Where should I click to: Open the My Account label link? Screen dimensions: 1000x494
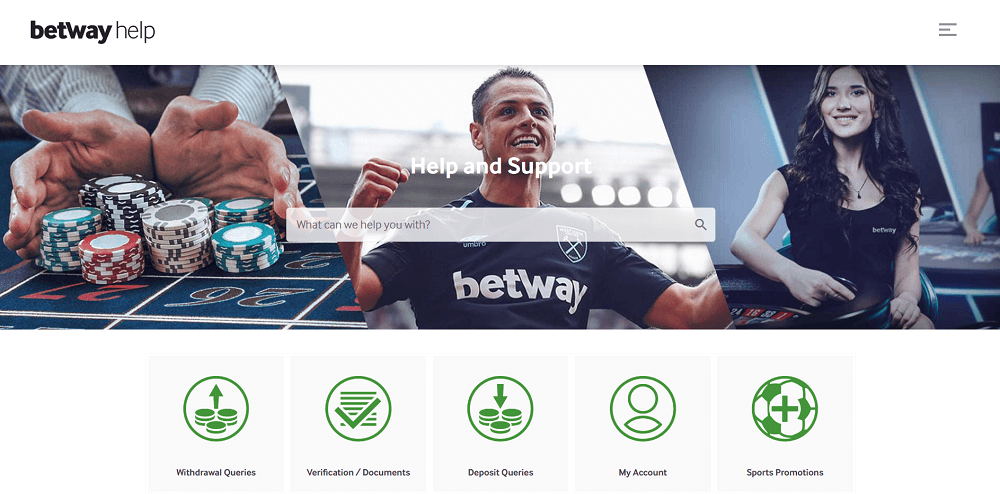643,472
